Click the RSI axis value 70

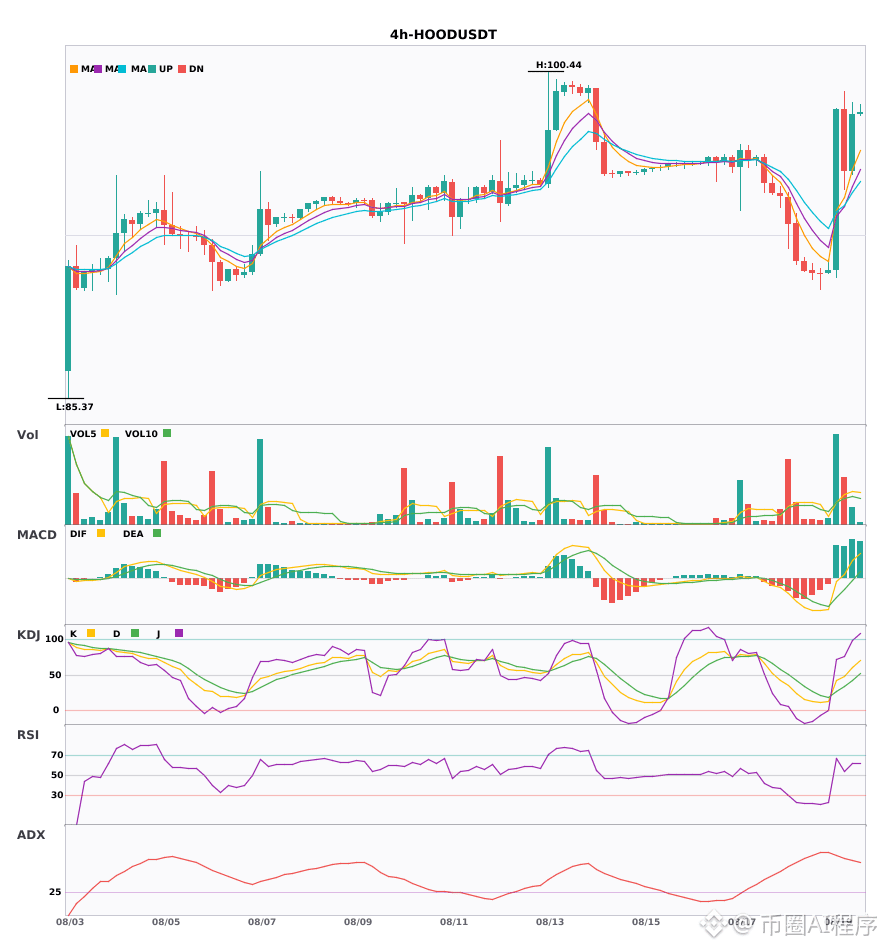click(x=57, y=755)
